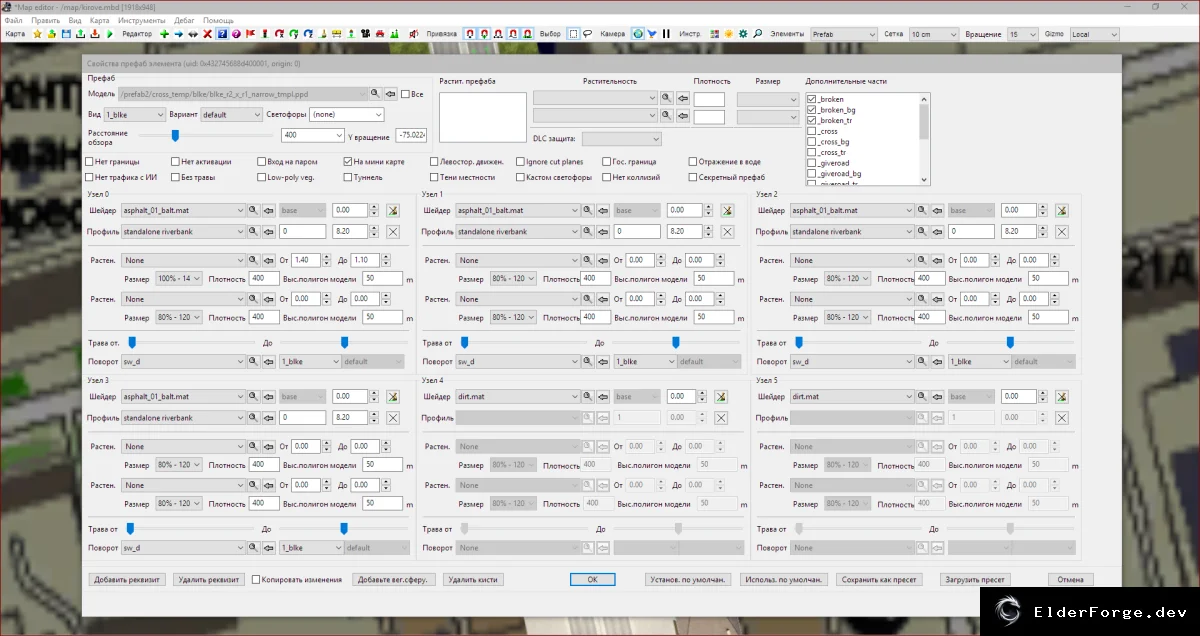This screenshot has width=1200, height=636.
Task: Click the green play arrow toolbar icon
Action: point(109,34)
